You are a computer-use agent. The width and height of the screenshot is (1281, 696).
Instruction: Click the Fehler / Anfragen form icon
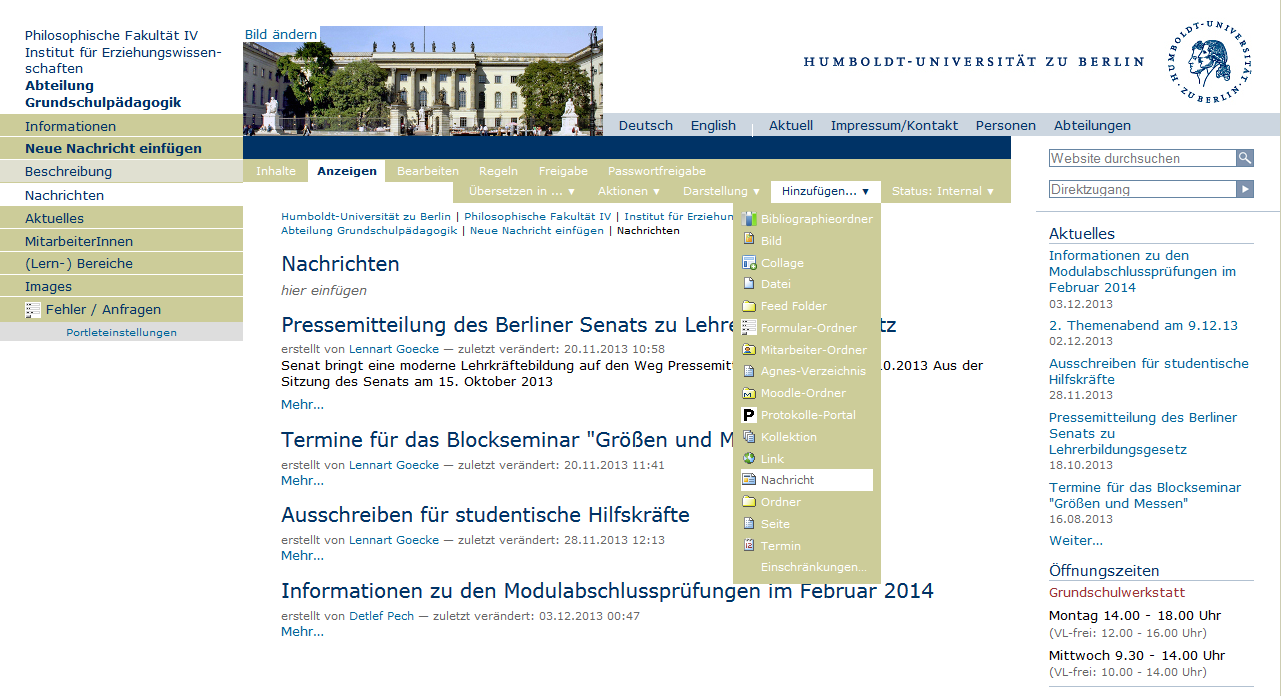pos(33,310)
